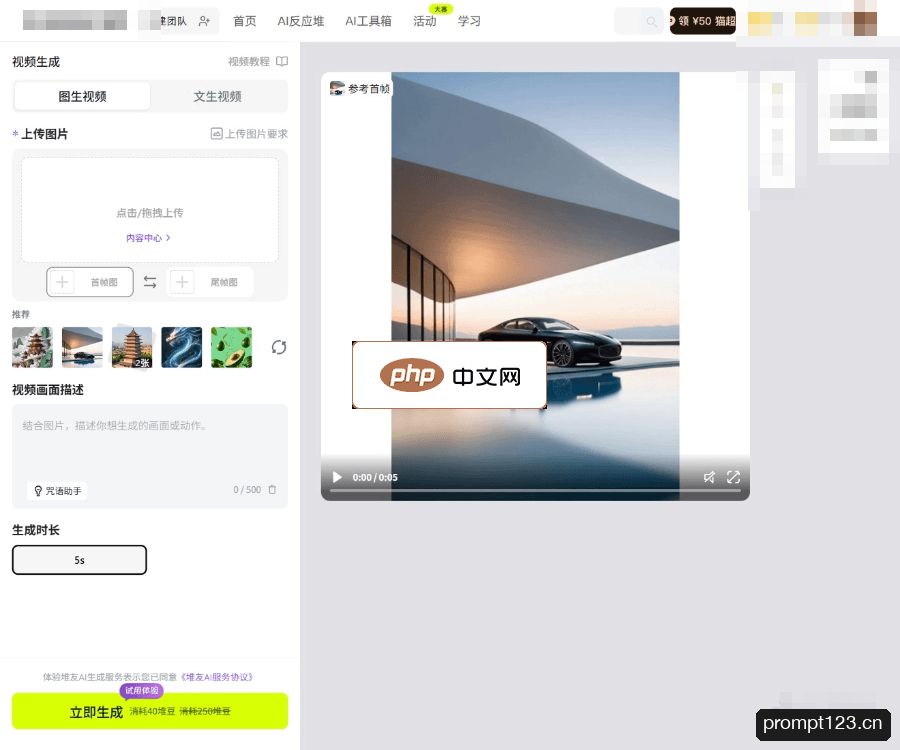The image size is (900, 750).
Task: Open the 咒语助手 prompt helper
Action: (x=57, y=491)
